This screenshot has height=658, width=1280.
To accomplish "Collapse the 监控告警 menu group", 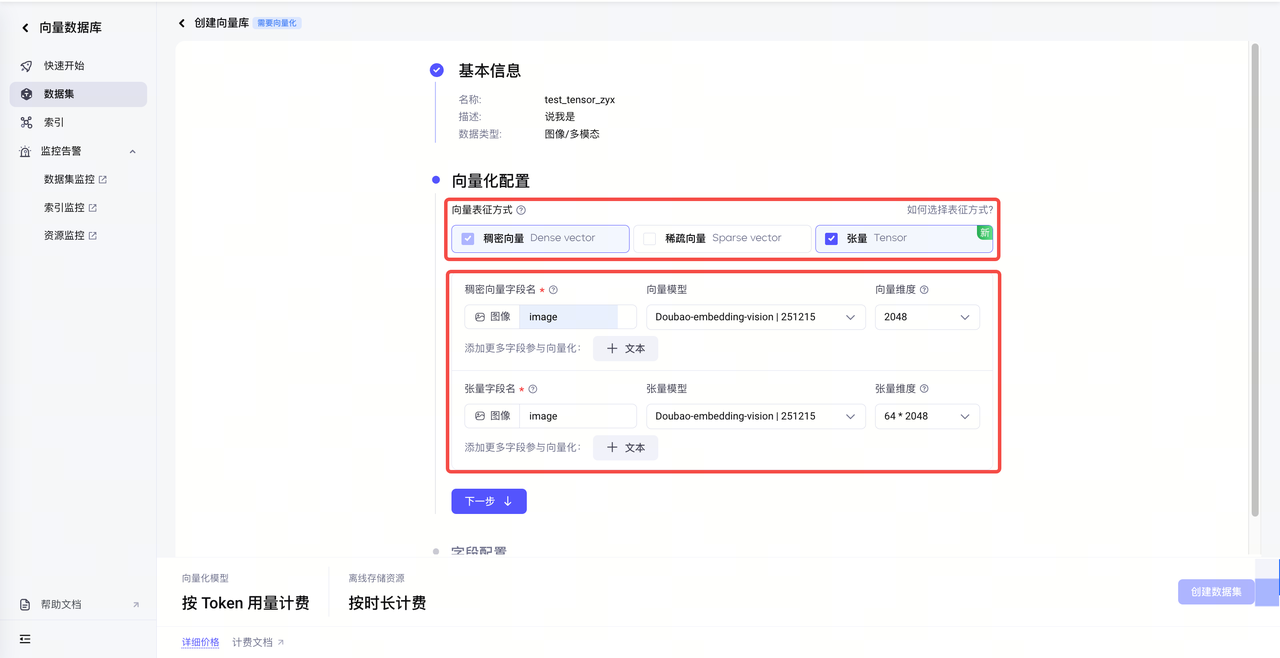I will pos(133,151).
